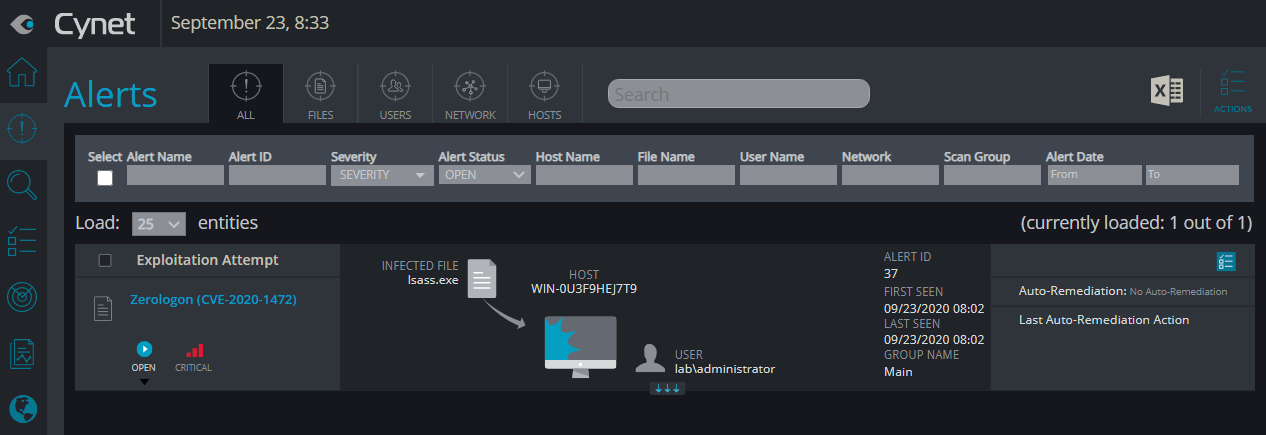
Task: Open the Home dashboard sidebar icon
Action: point(22,73)
